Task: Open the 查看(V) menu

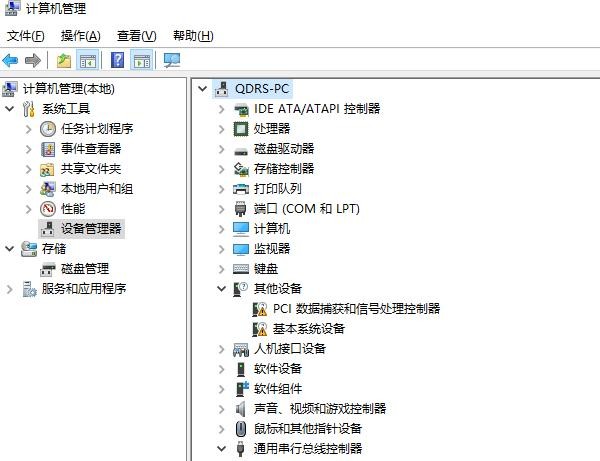Action: [137, 36]
